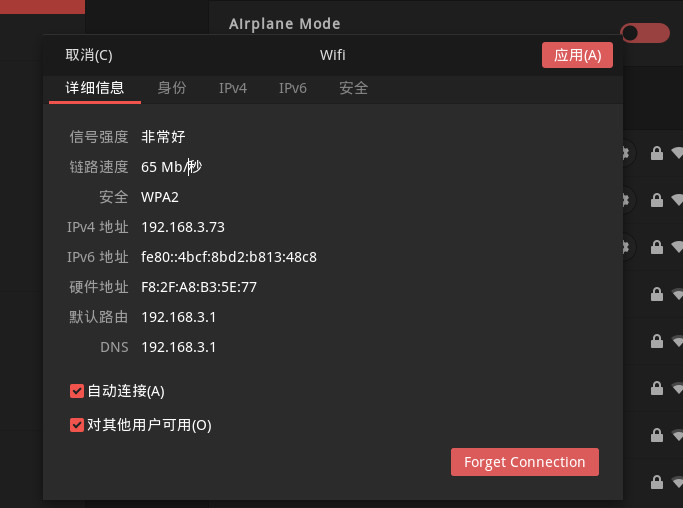
Task: Click the last network's lock icon
Action: tap(656, 482)
